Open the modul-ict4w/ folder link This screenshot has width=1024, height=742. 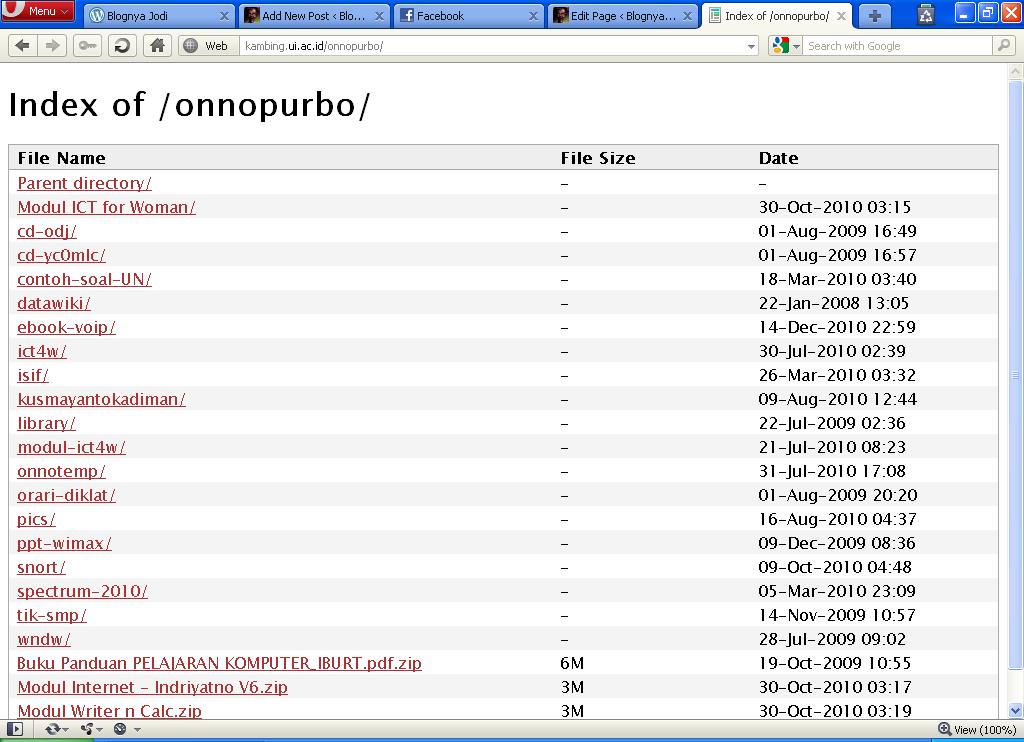click(x=71, y=447)
